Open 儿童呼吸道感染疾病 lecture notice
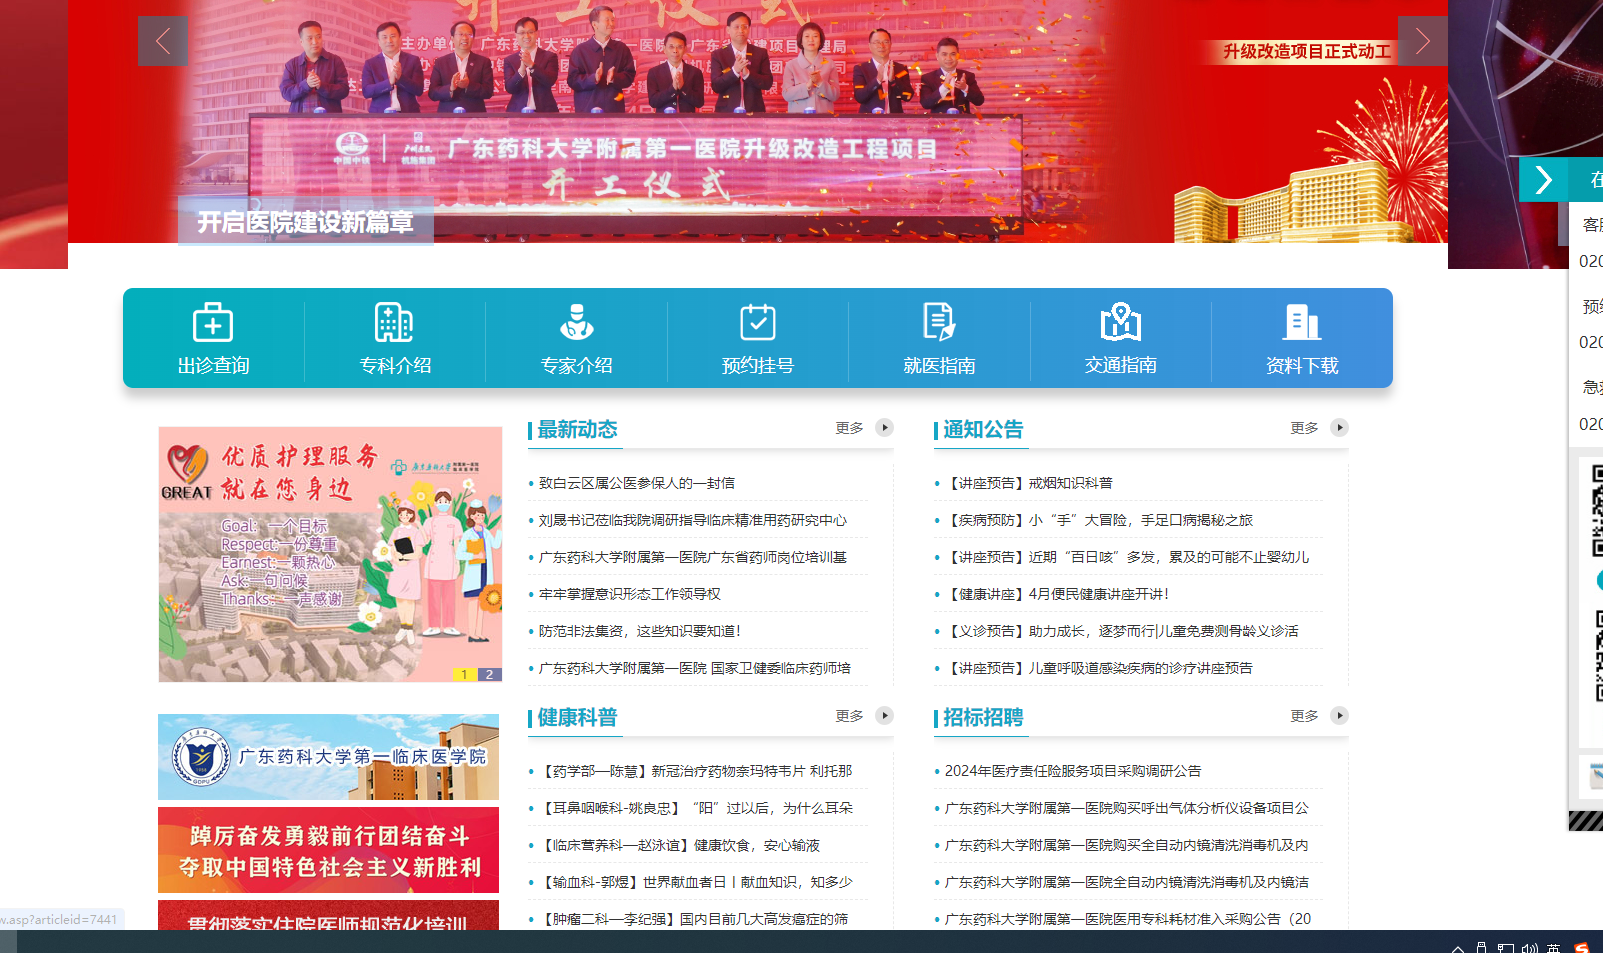Viewport: 1603px width, 953px height. click(1099, 668)
